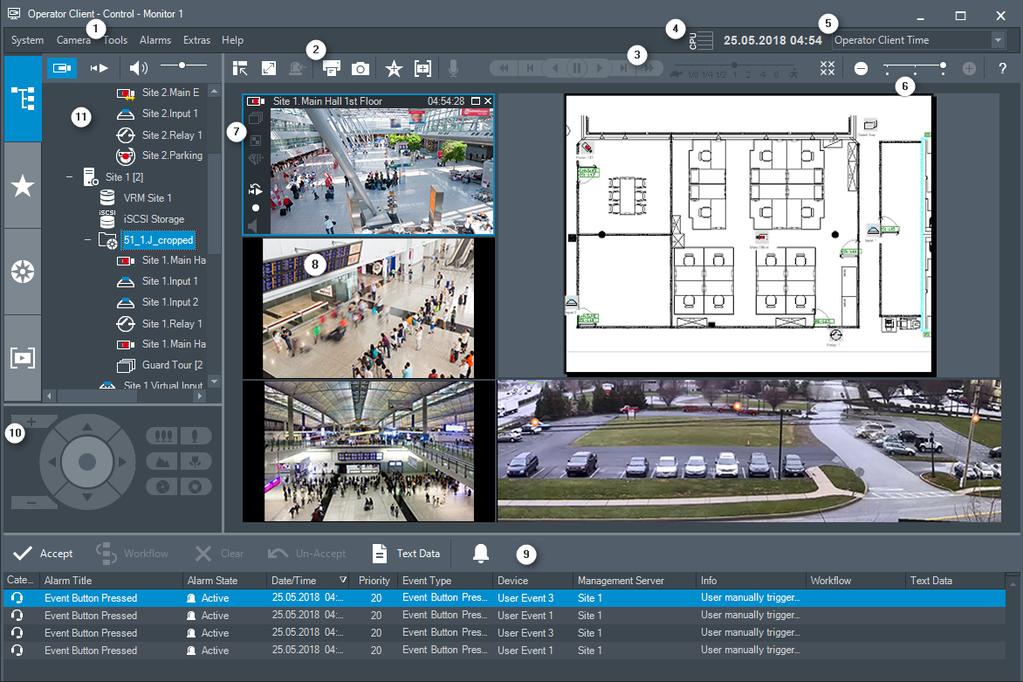Click the tree scrollbar up arrow
This screenshot has height=682, width=1023.
[x=214, y=91]
